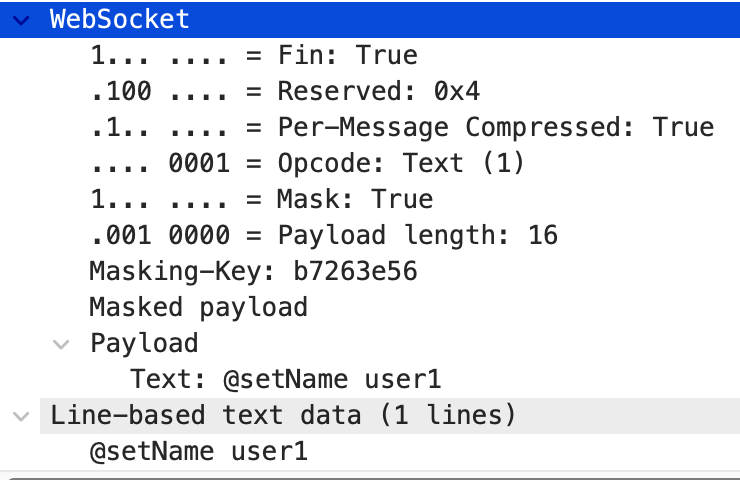Click the pane divider below packet details

pyautogui.click(x=370, y=477)
